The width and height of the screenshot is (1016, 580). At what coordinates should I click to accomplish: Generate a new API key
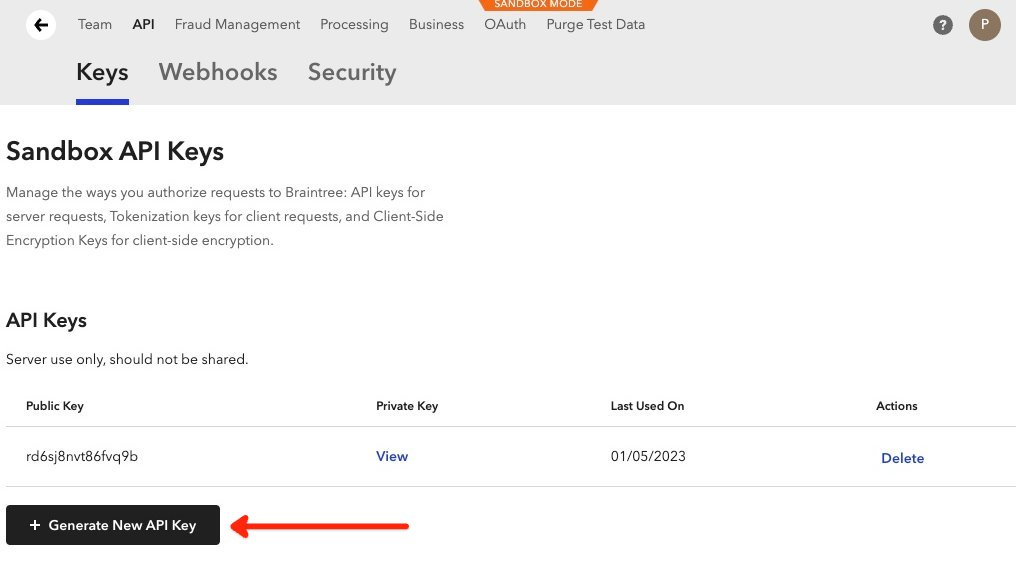click(x=113, y=525)
